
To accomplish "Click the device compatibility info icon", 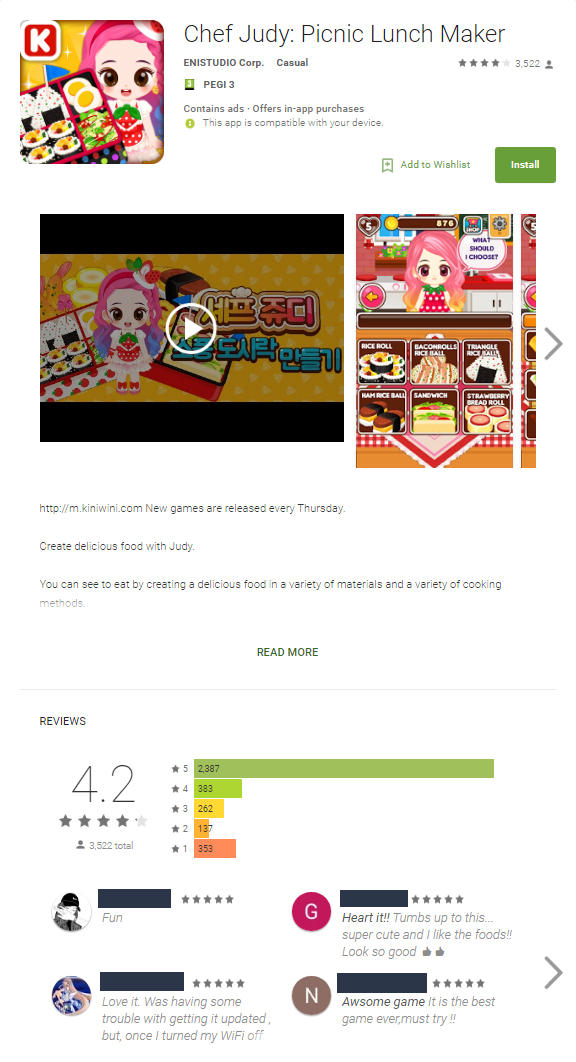I will [190, 123].
